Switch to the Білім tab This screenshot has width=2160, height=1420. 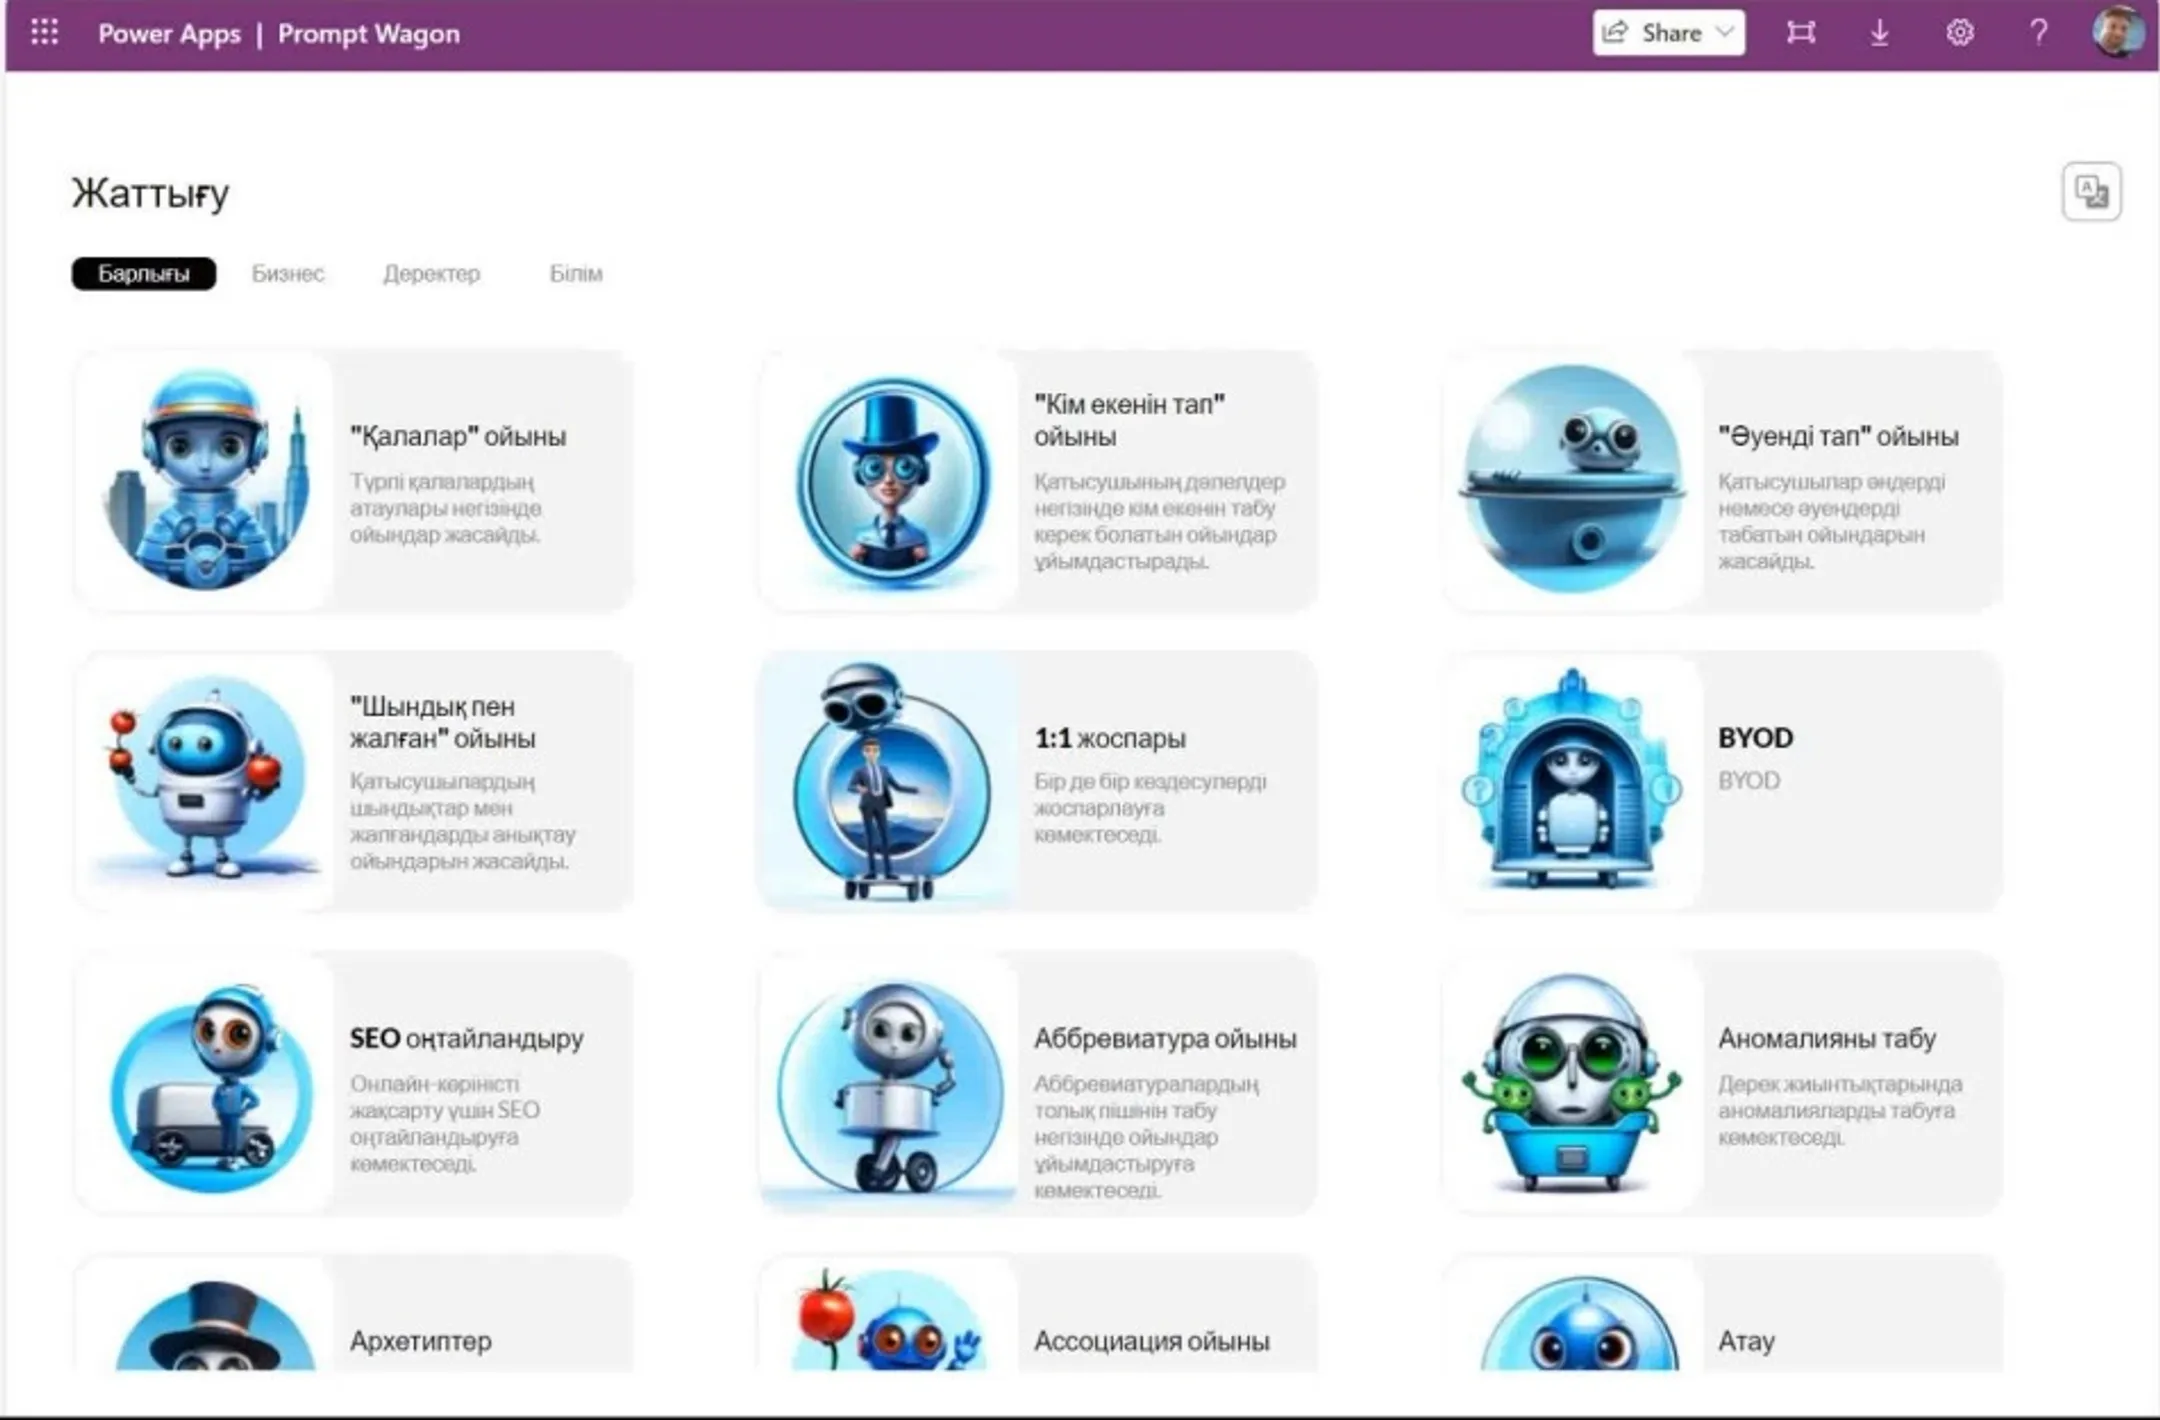(576, 273)
